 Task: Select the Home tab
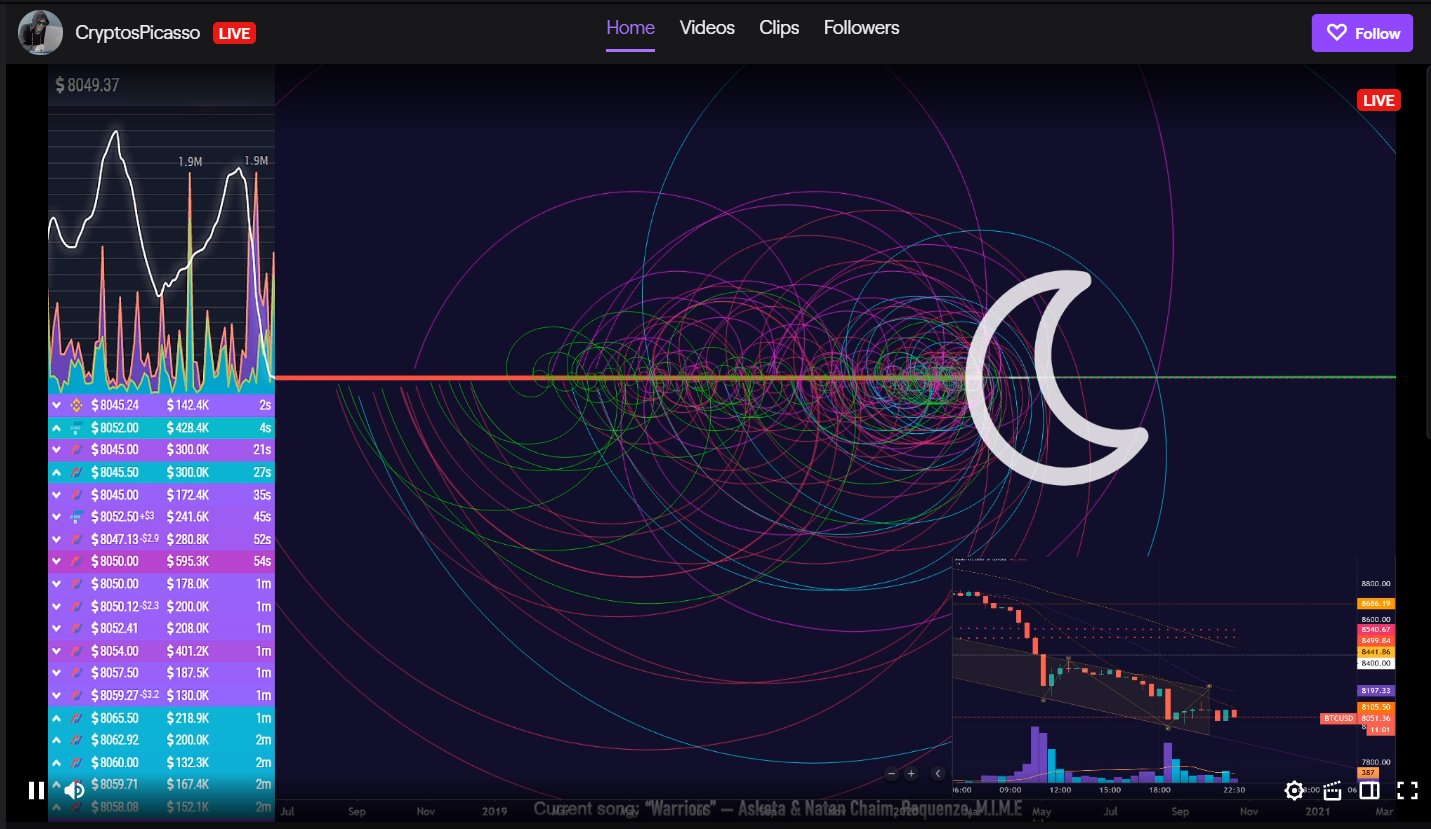point(630,28)
